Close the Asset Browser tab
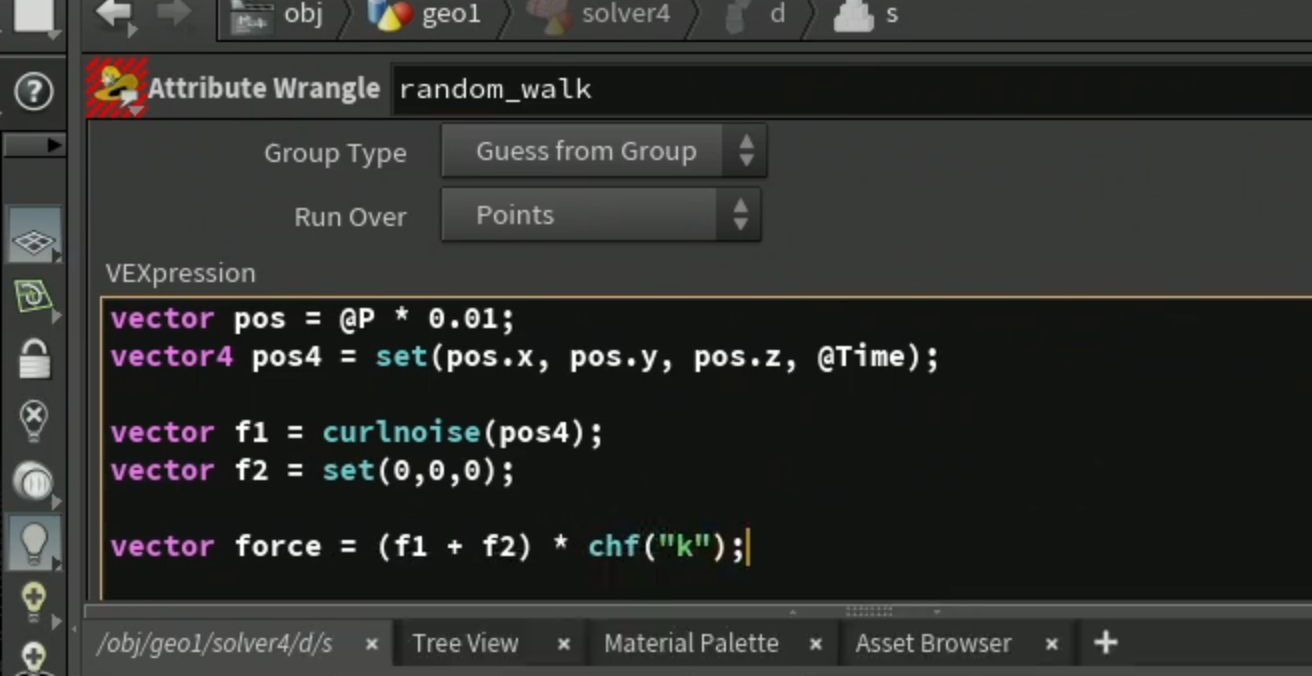This screenshot has width=1312, height=676. 1052,645
